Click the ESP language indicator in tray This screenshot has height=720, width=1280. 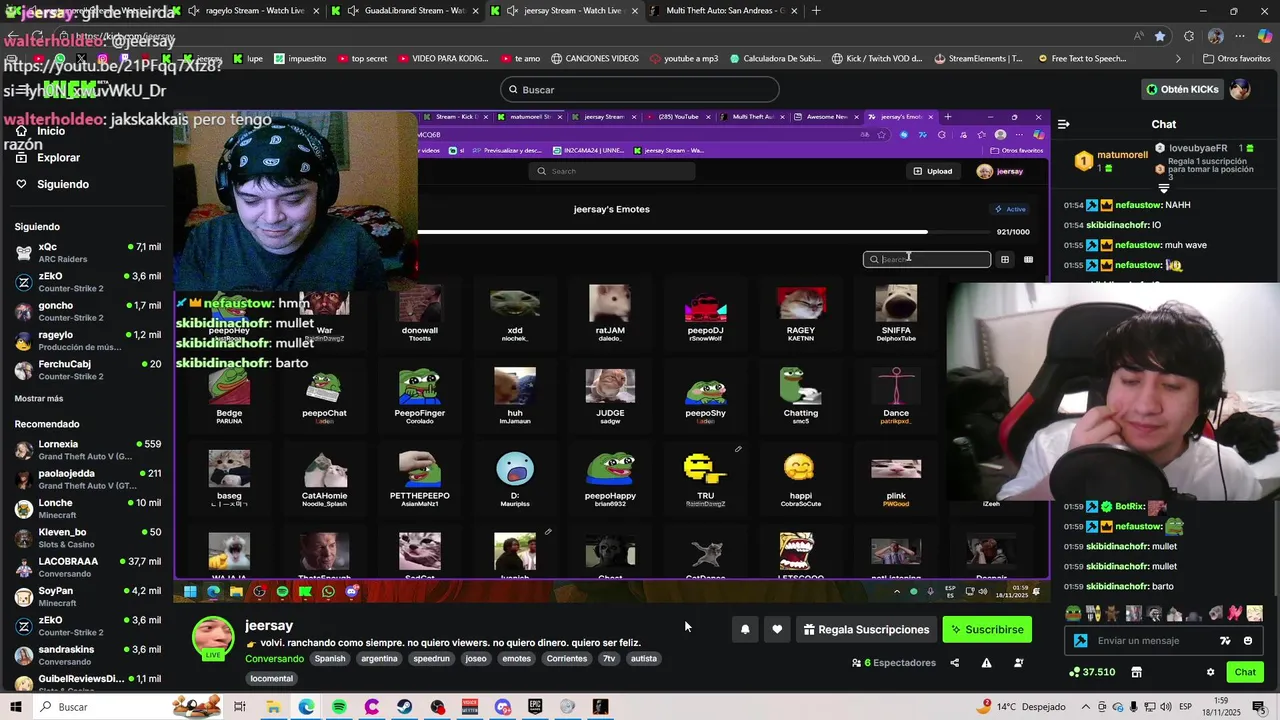click(1185, 707)
